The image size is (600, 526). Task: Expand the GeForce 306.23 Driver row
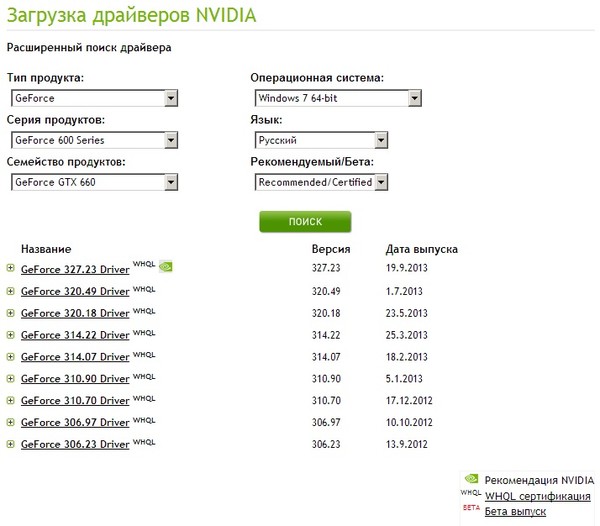(11, 444)
